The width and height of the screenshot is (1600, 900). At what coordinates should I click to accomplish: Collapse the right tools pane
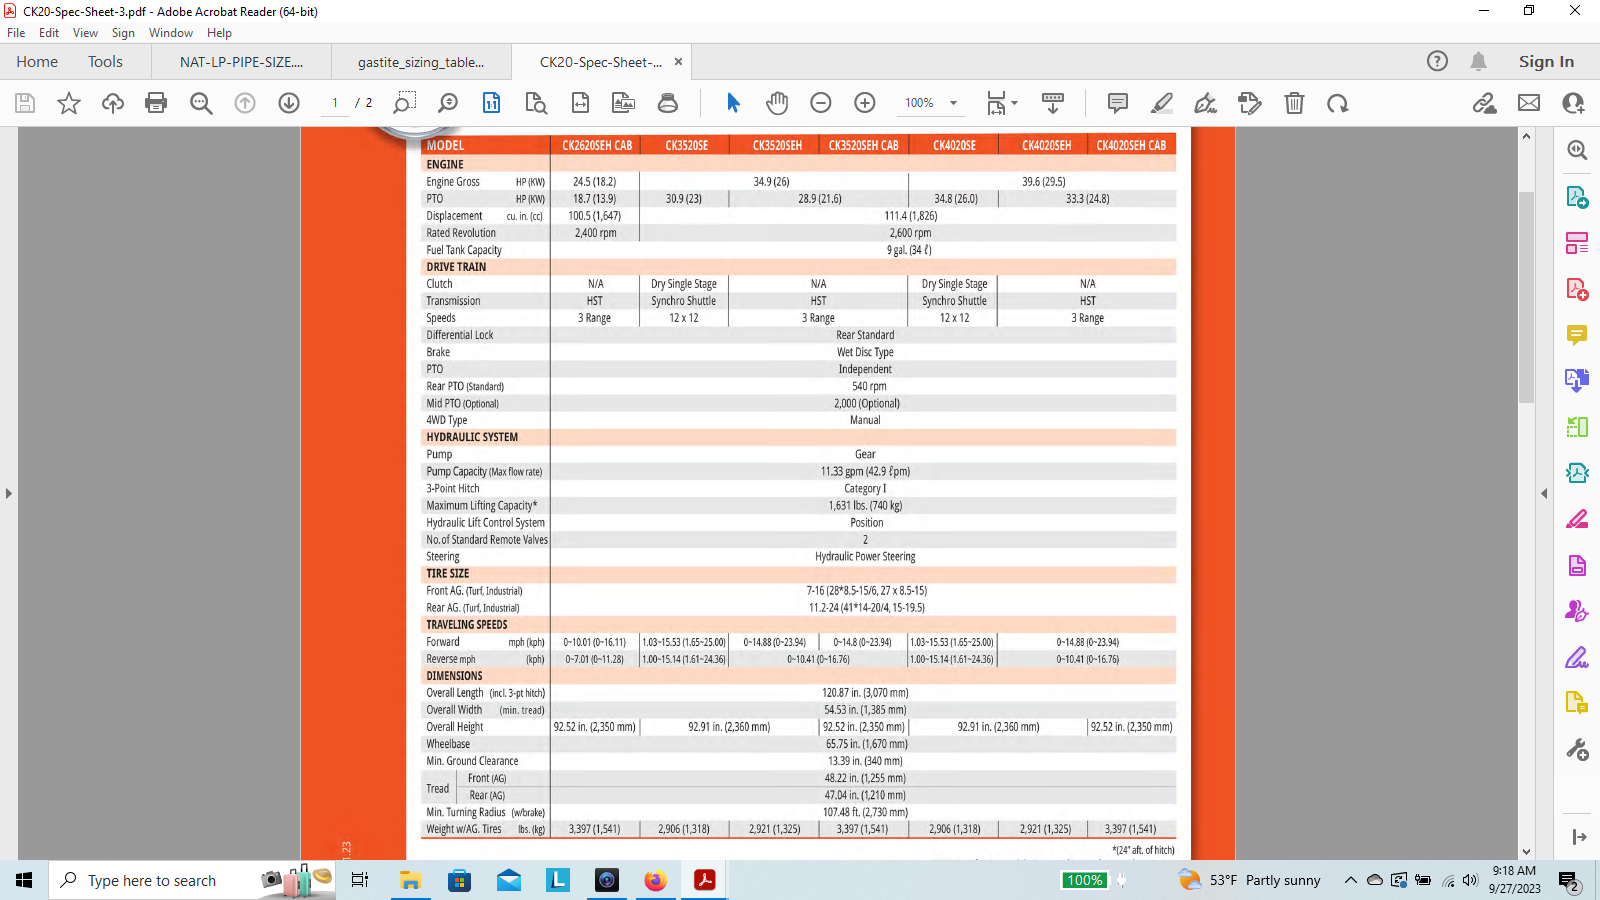[x=1543, y=493]
